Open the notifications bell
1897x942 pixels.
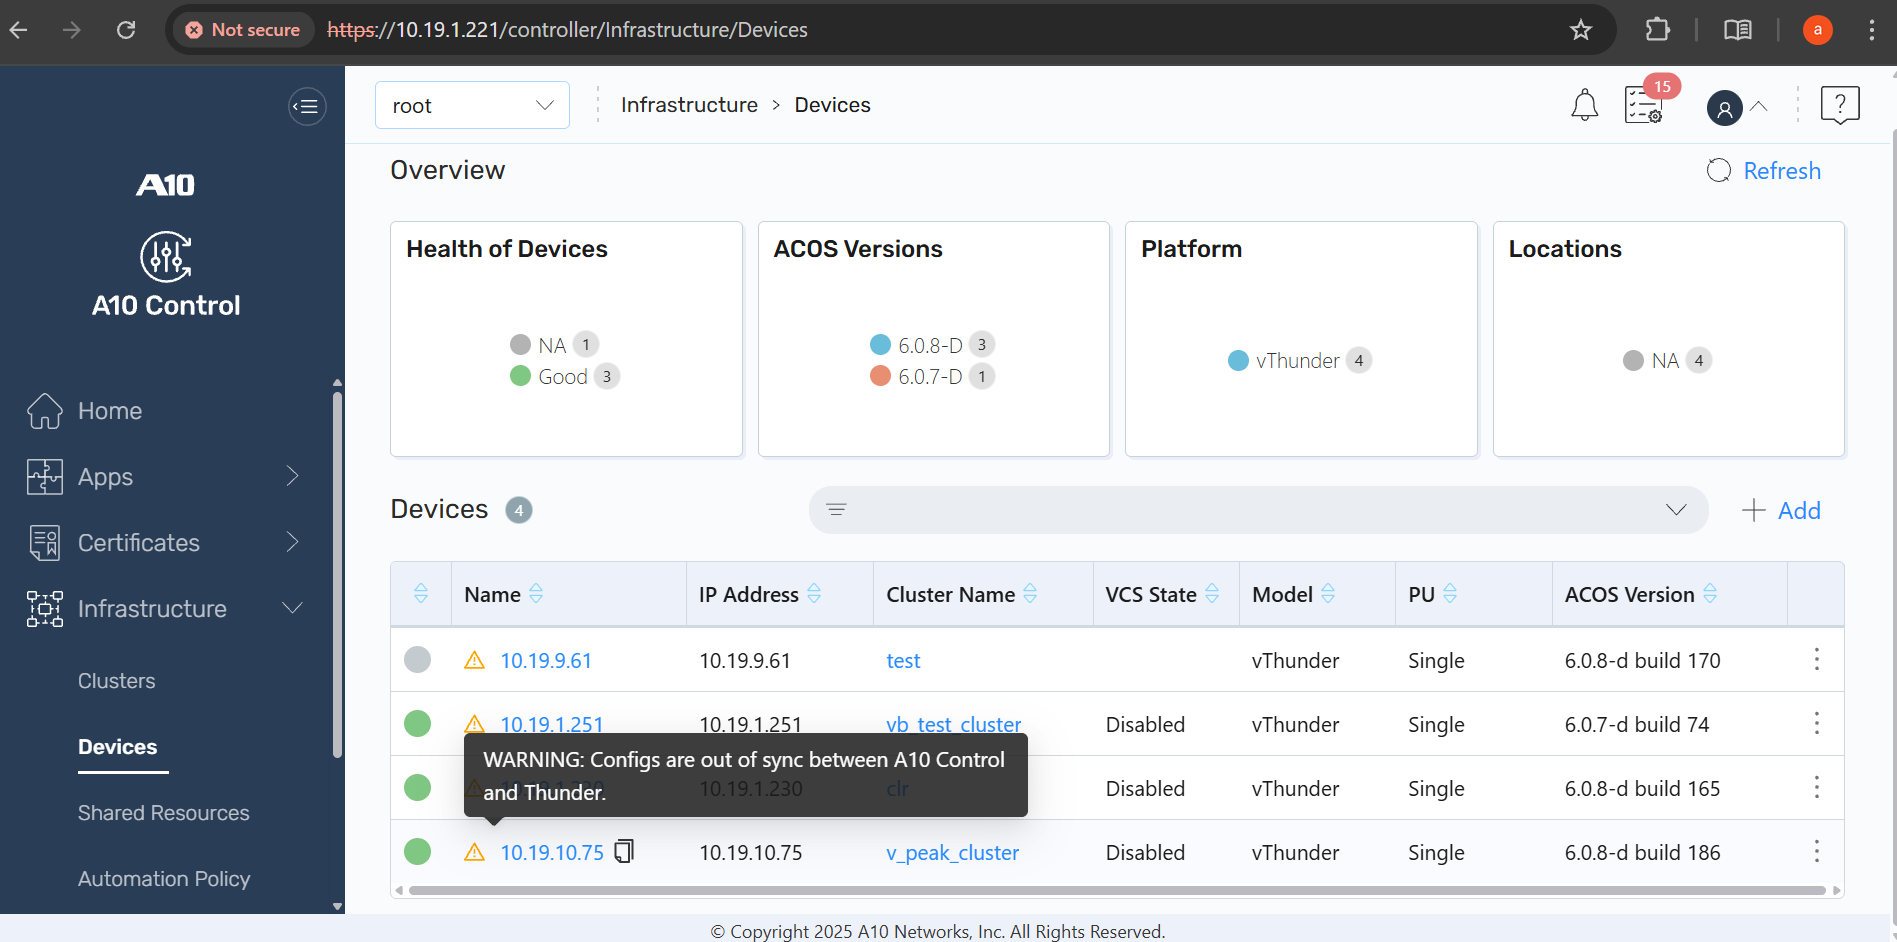(1584, 105)
